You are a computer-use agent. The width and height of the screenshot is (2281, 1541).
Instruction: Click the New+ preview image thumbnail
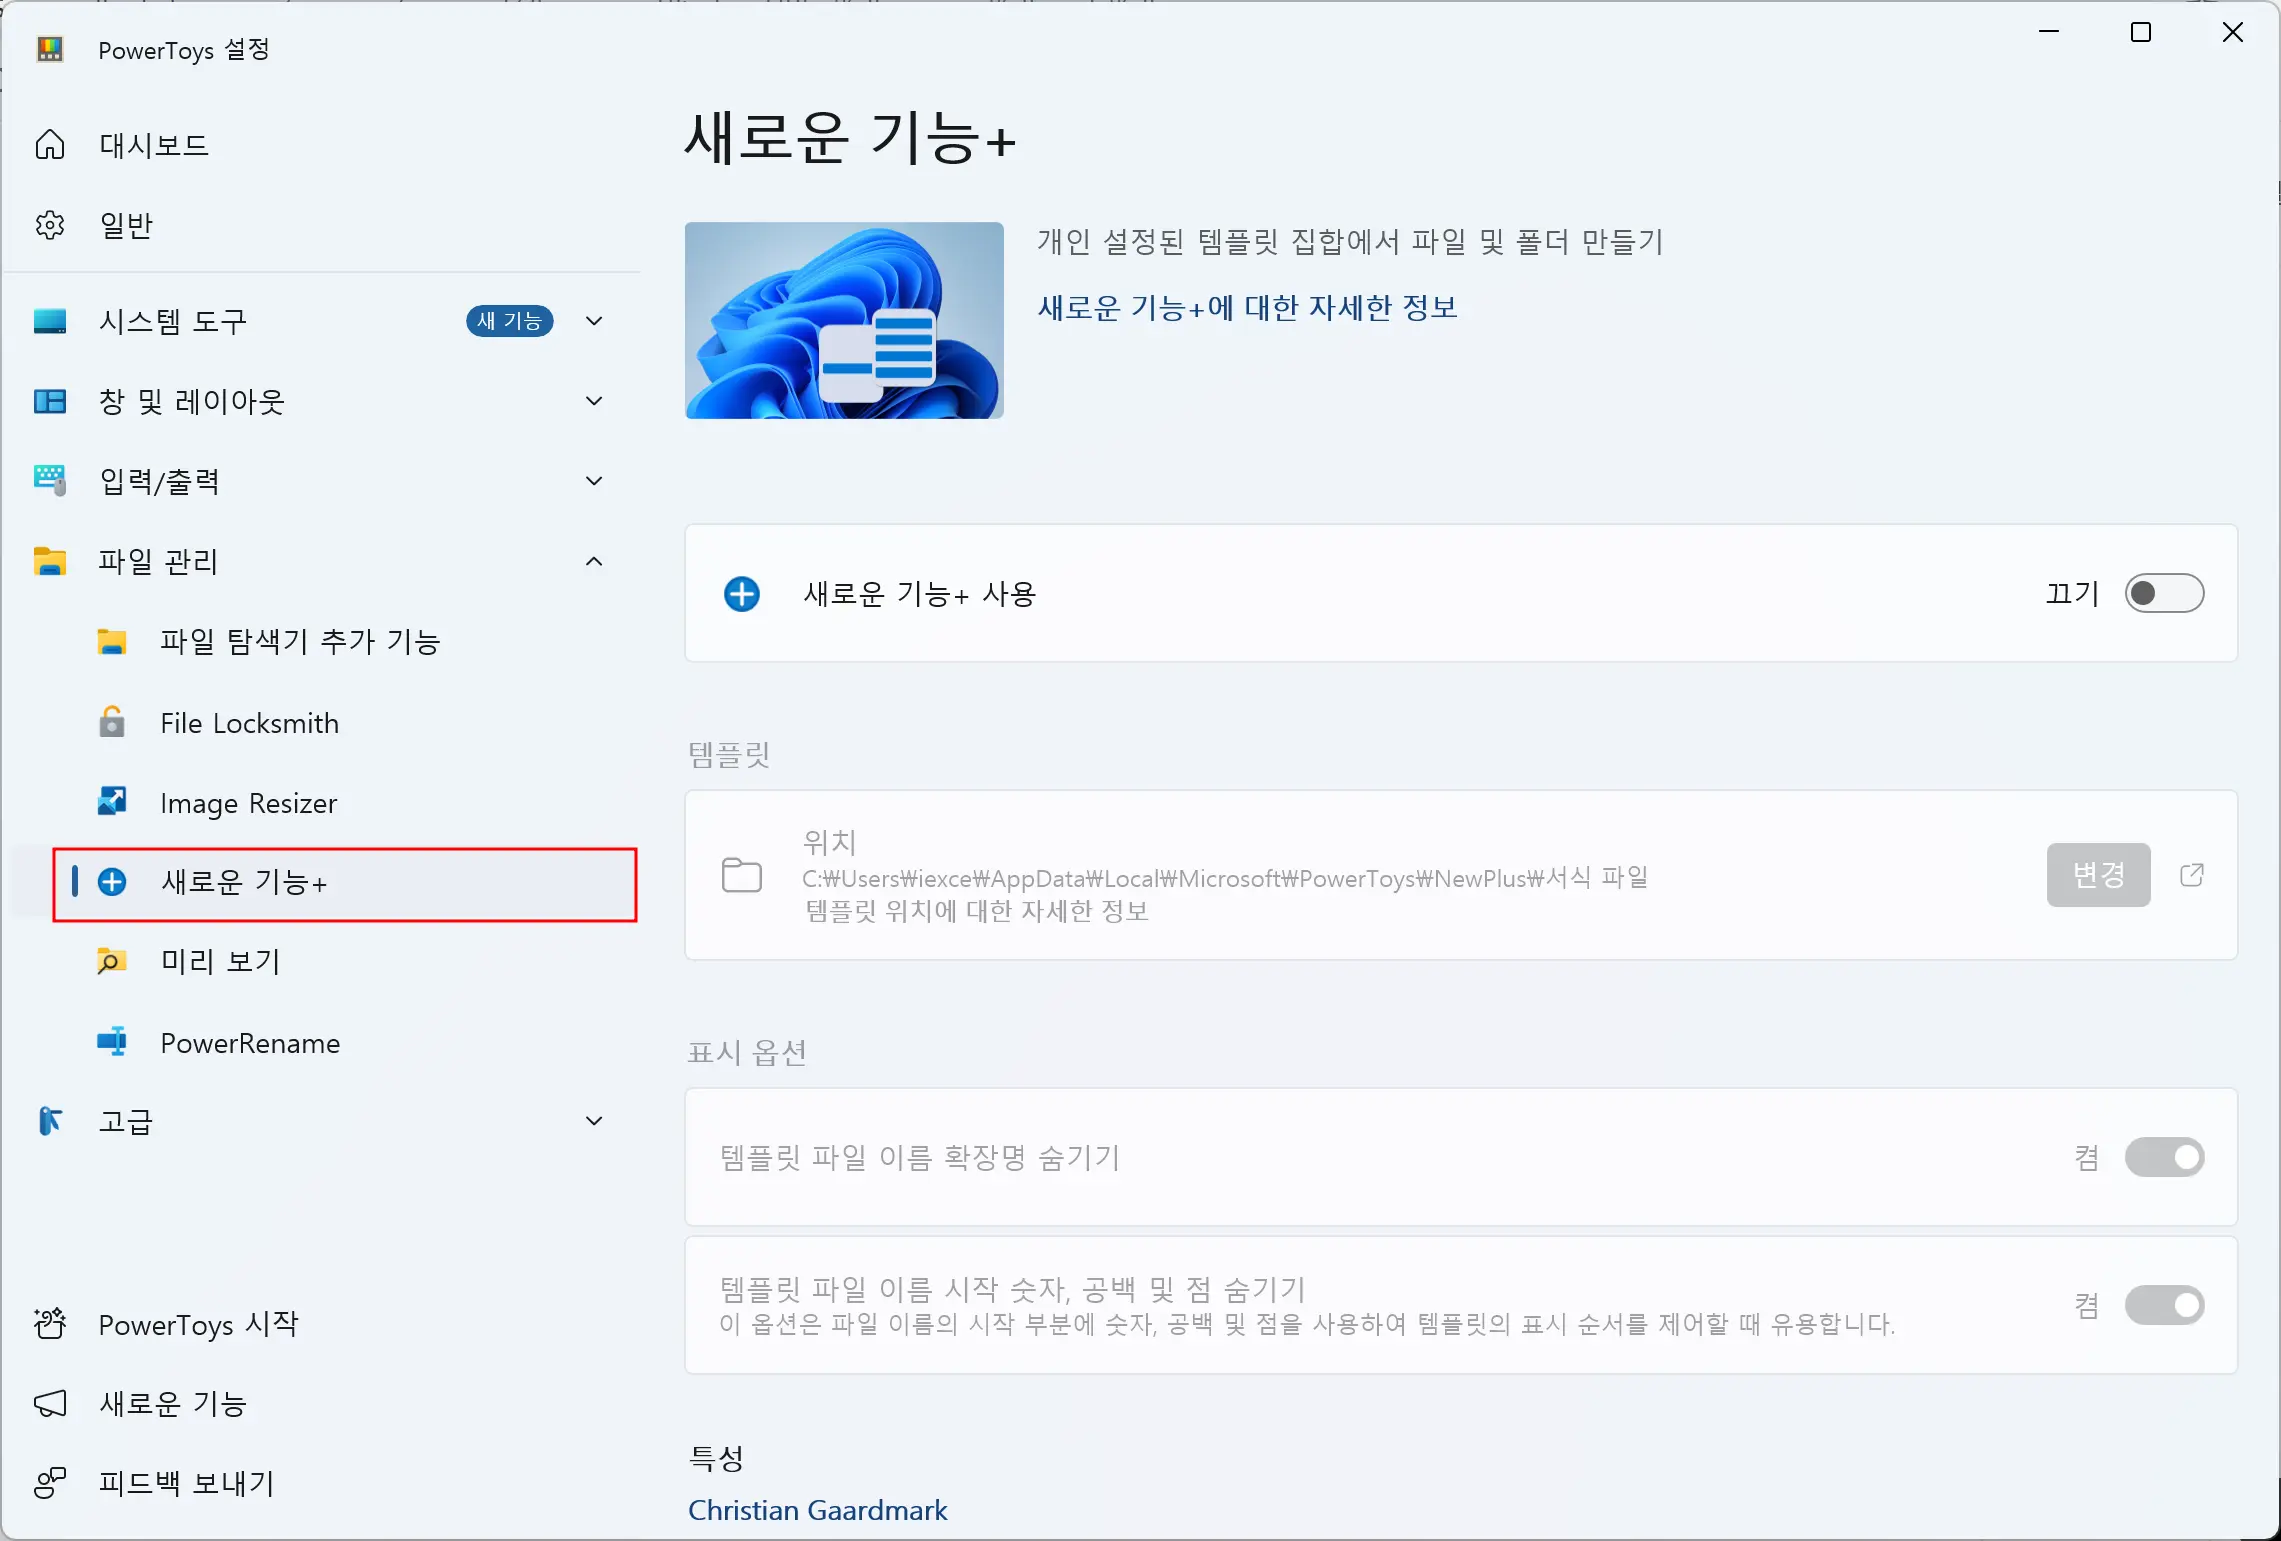[x=843, y=320]
